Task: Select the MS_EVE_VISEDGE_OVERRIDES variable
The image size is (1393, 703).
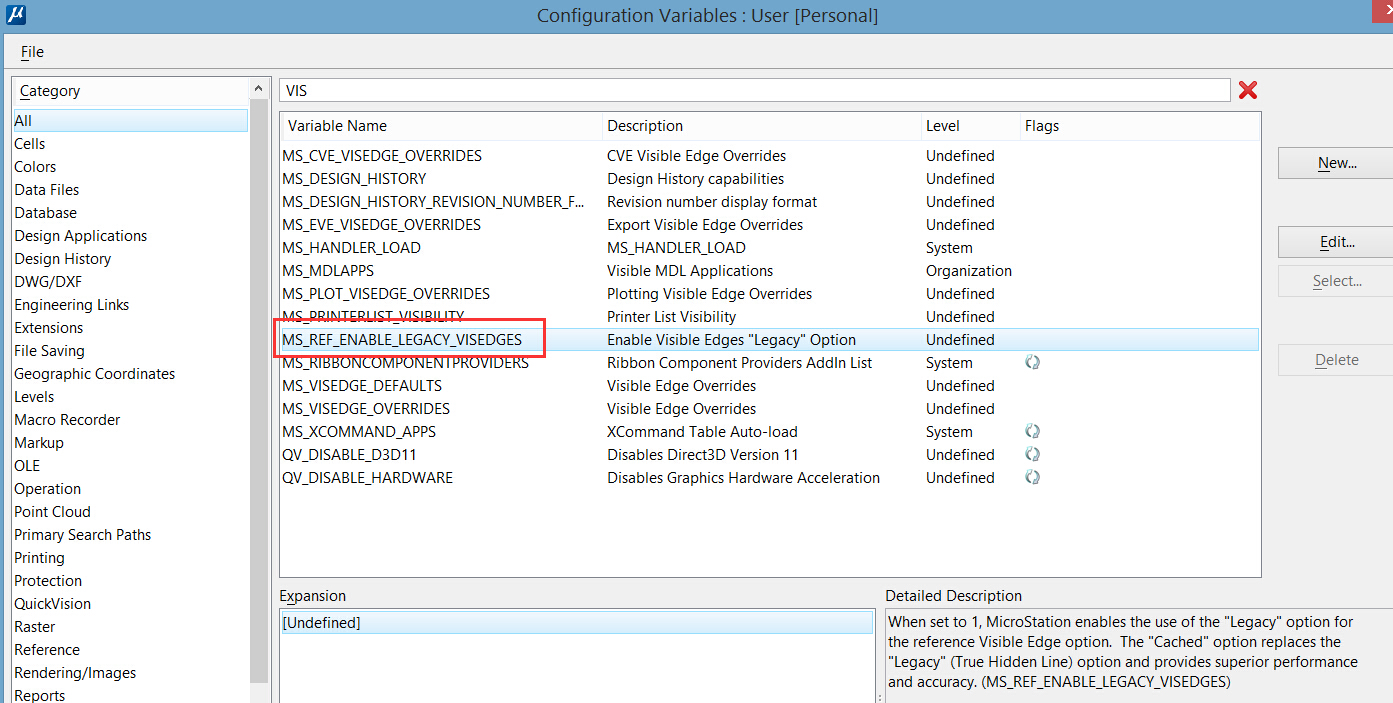Action: (x=381, y=225)
